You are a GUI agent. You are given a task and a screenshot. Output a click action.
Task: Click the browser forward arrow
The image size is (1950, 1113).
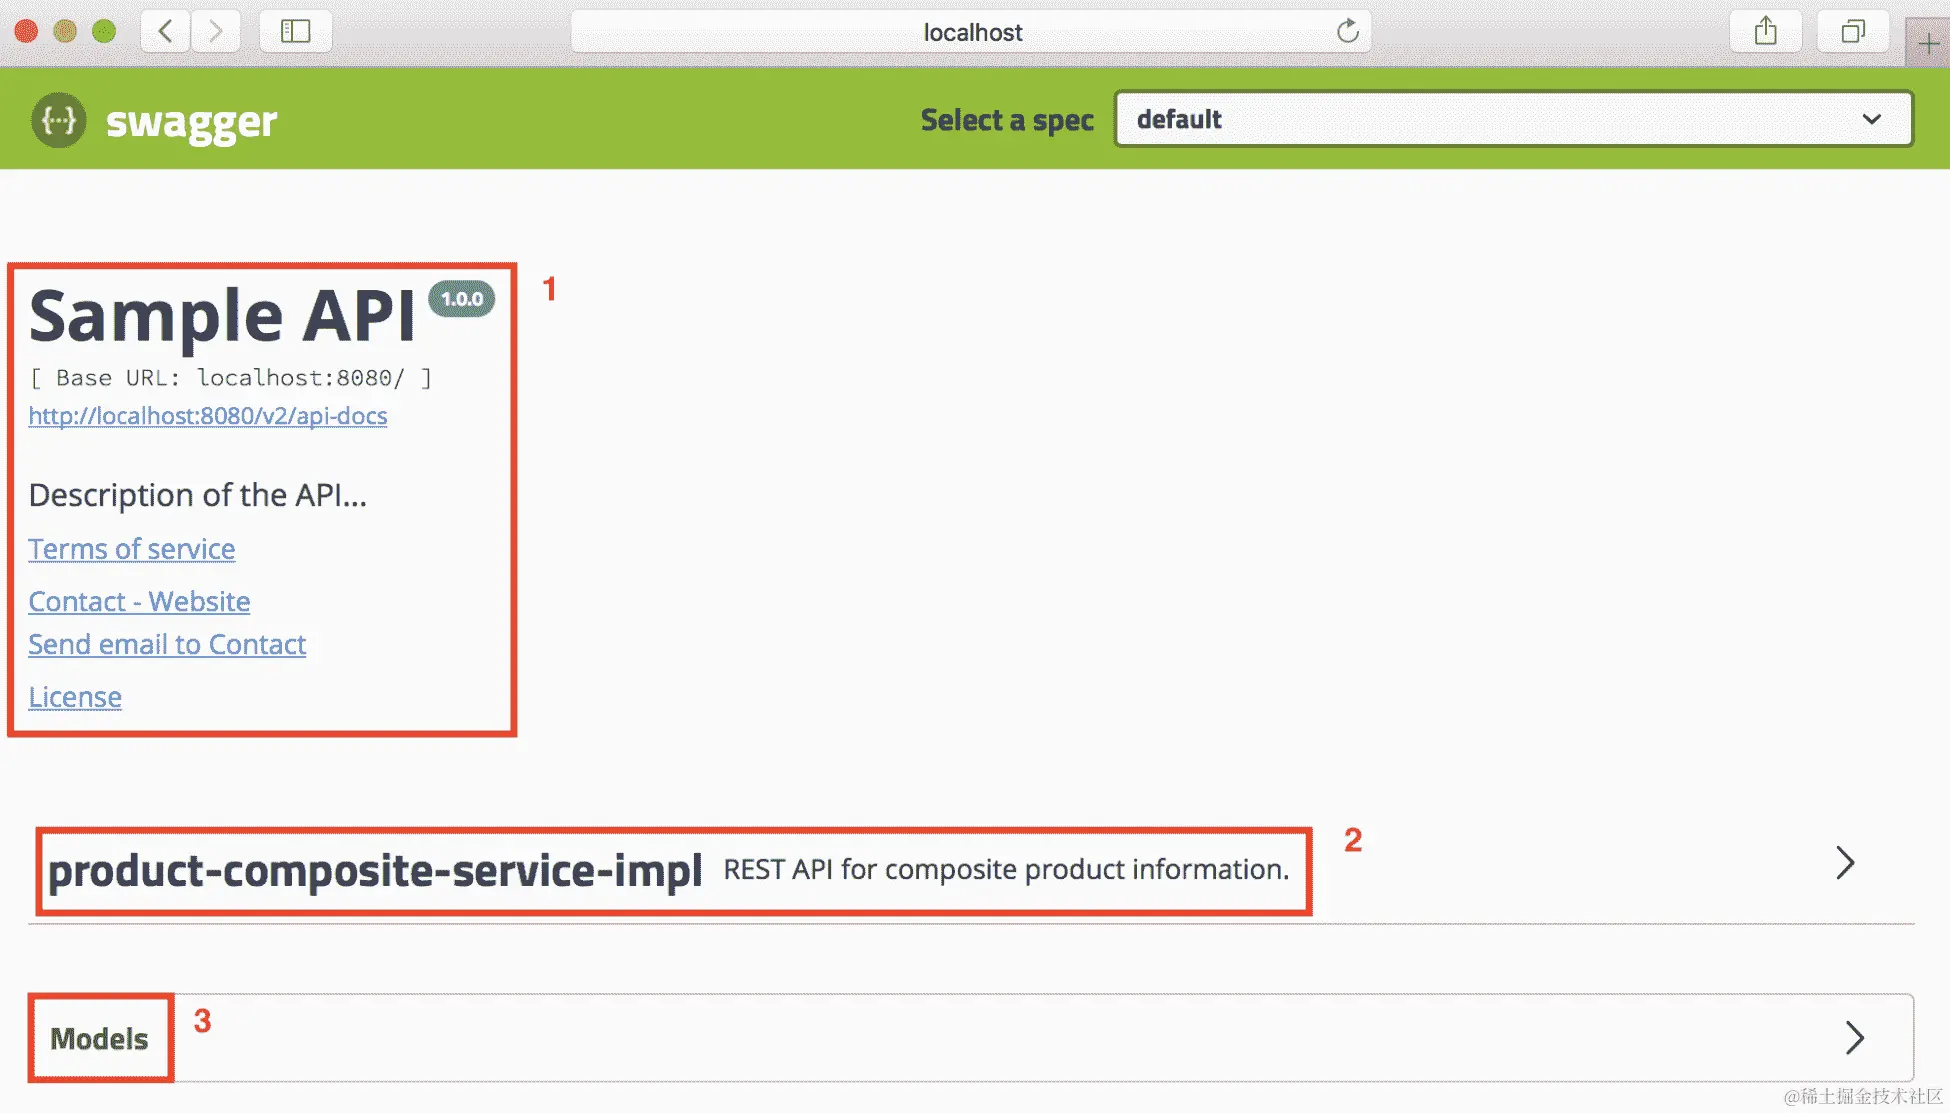(x=215, y=31)
